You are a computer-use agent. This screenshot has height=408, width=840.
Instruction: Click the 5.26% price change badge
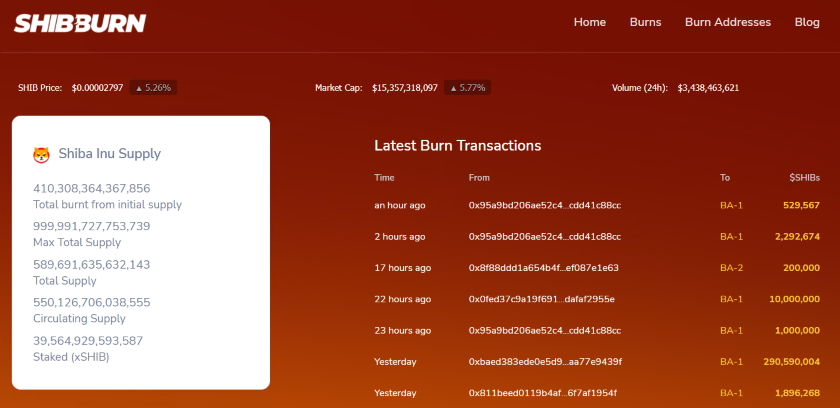point(153,88)
